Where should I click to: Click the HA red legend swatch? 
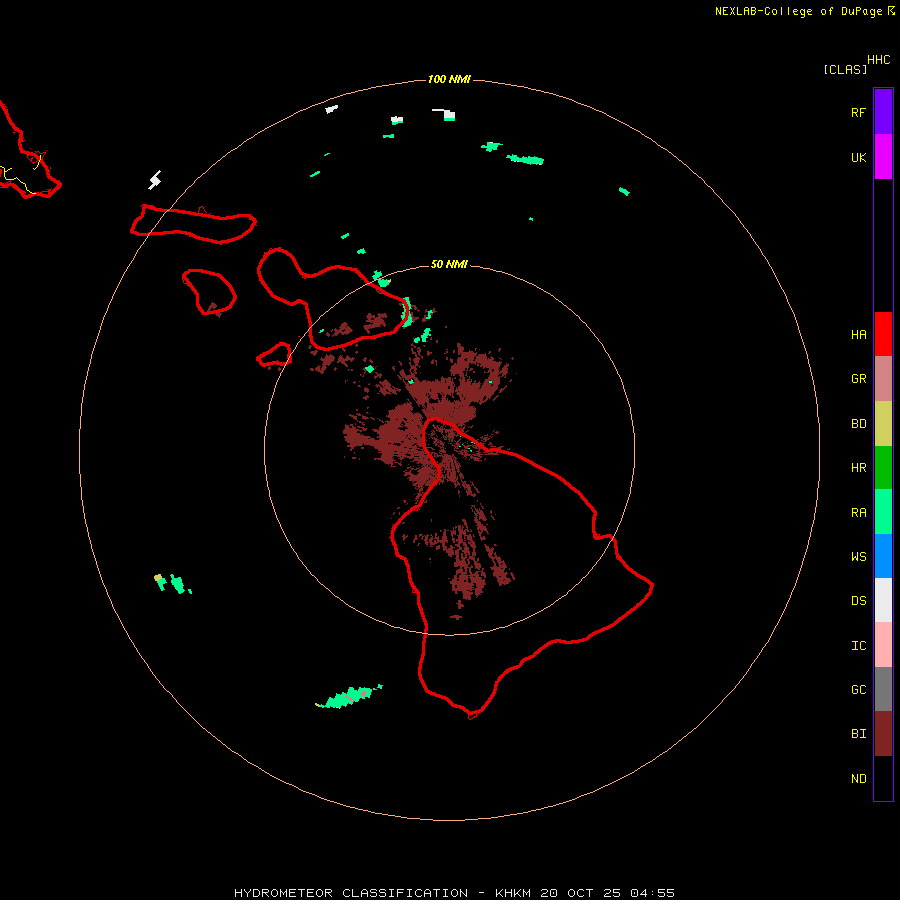coord(883,334)
